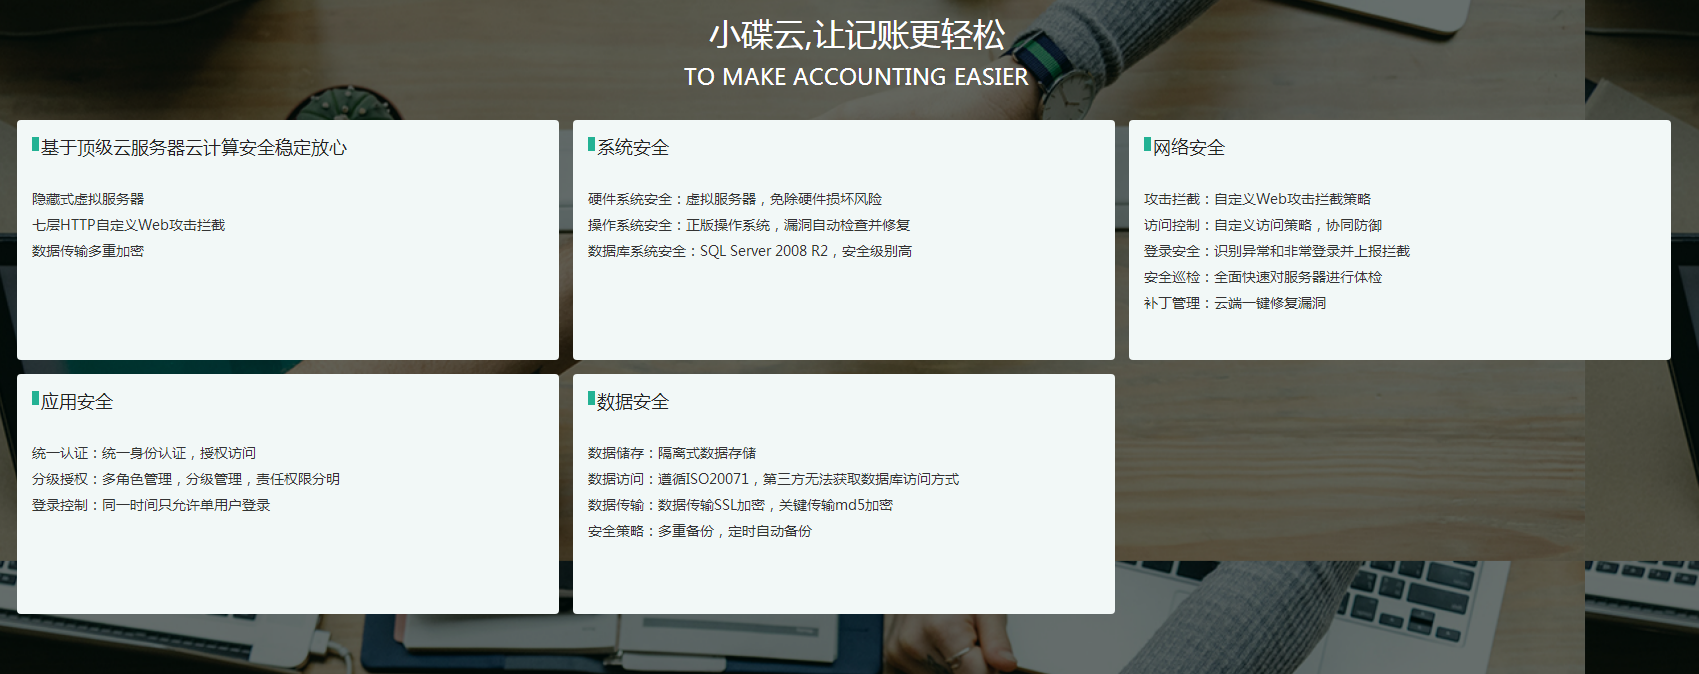This screenshot has height=674, width=1699.
Task: Click the 数据传输 line about SSL加密
Action: [741, 505]
